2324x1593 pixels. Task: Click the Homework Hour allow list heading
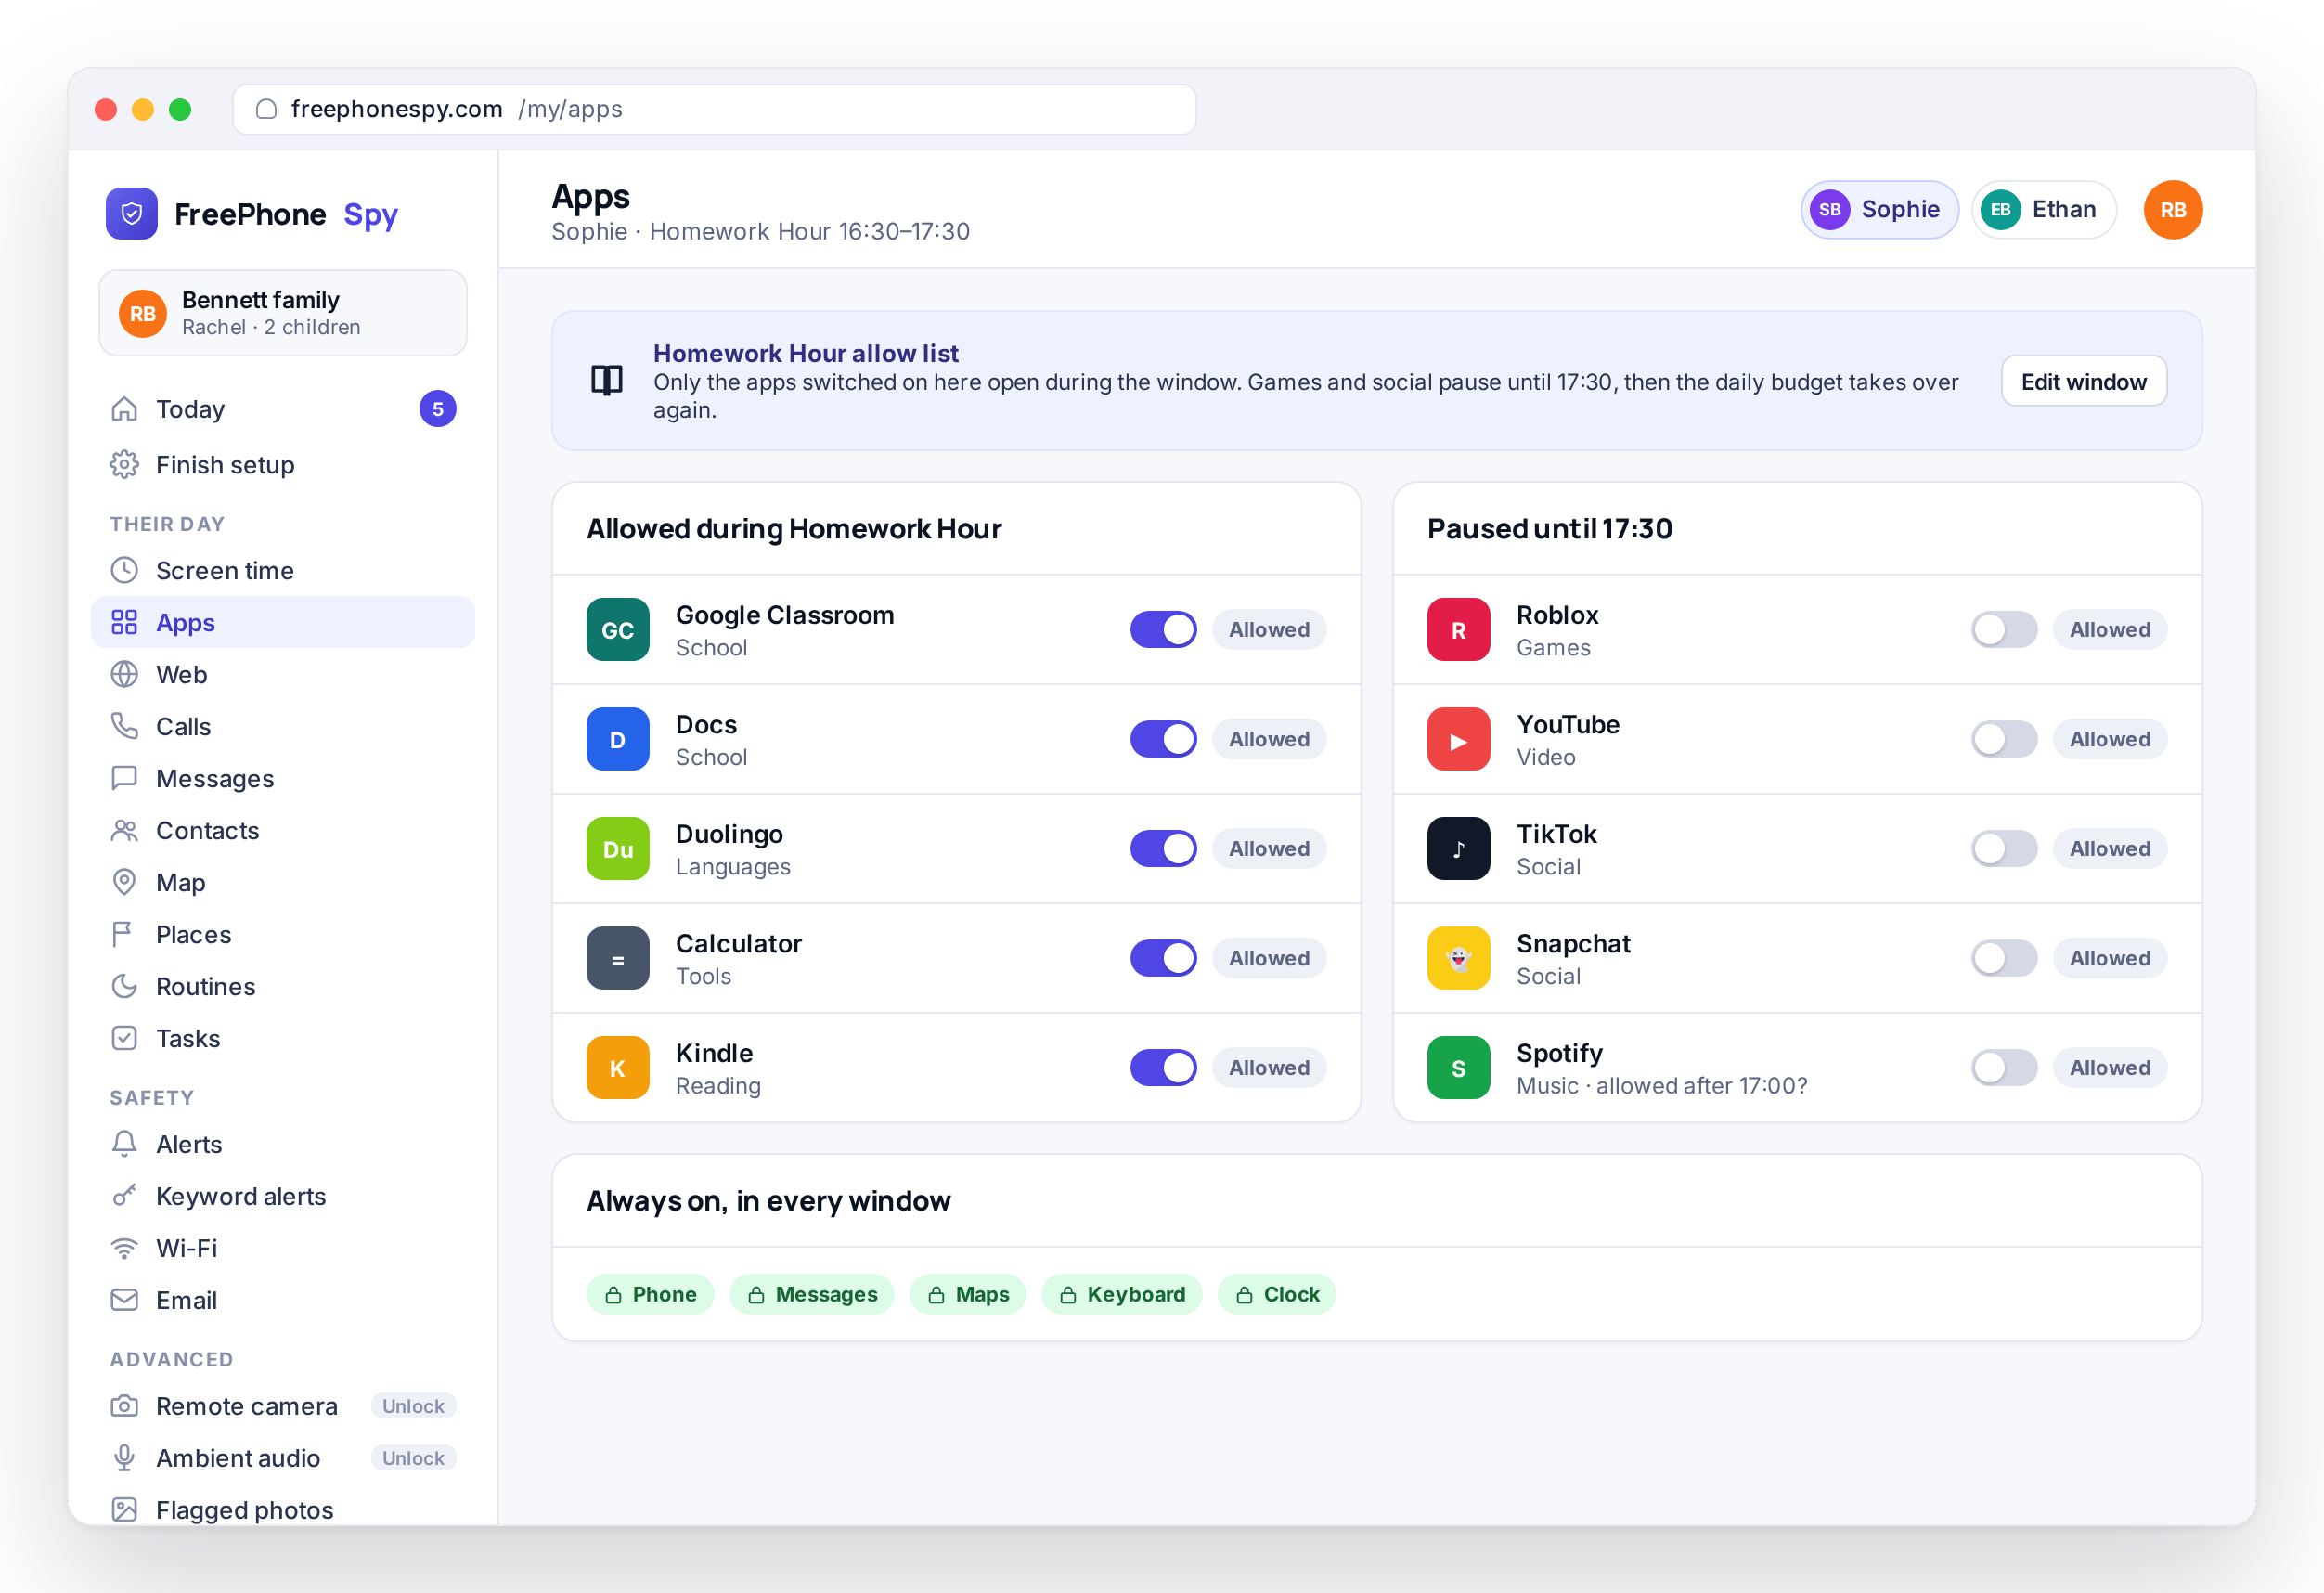pyautogui.click(x=806, y=353)
